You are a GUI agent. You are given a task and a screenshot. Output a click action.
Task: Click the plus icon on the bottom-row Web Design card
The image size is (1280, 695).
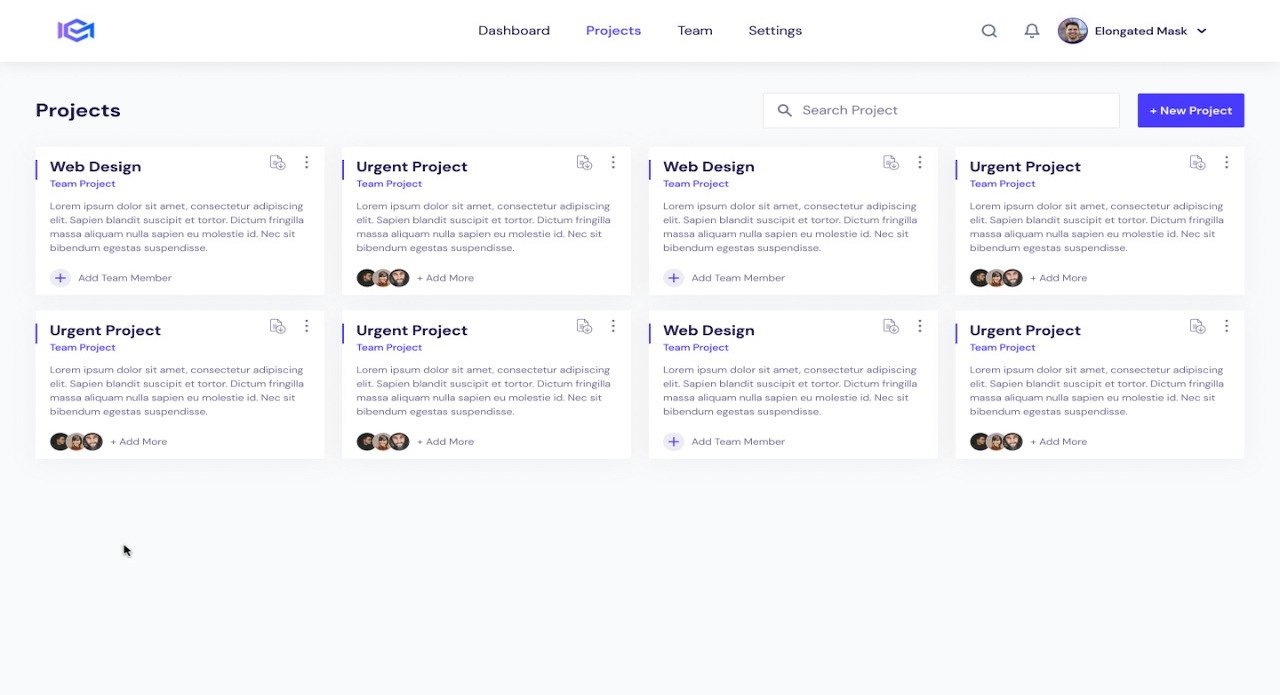pos(674,442)
